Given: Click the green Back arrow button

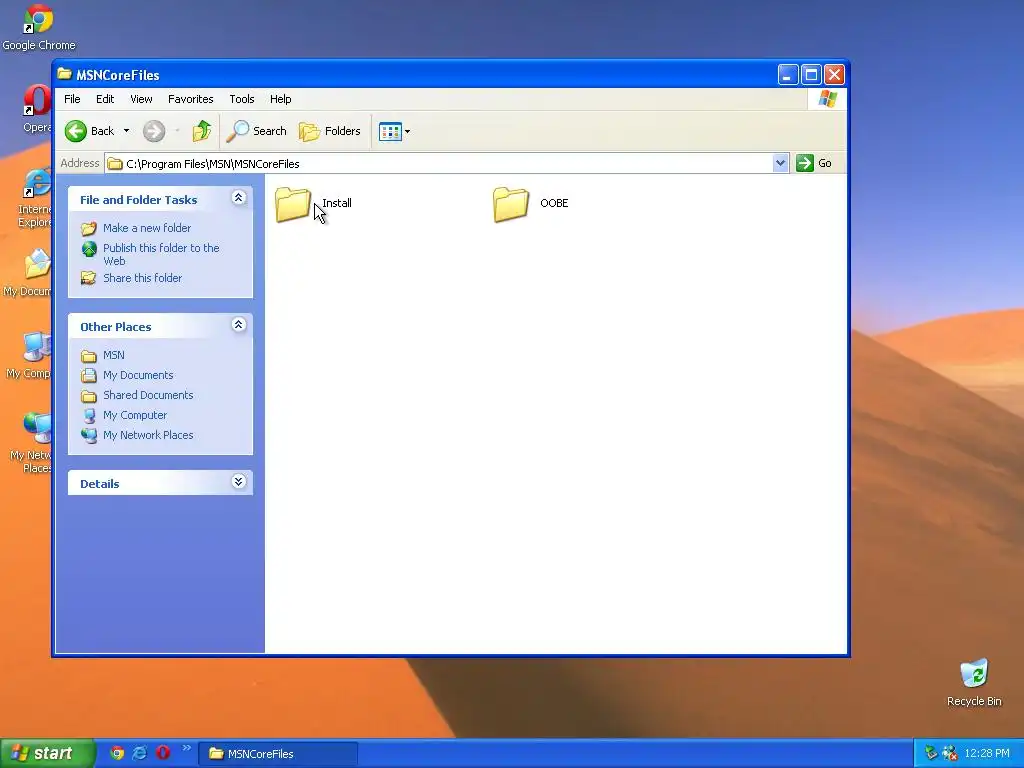Looking at the screenshot, I should coord(76,131).
